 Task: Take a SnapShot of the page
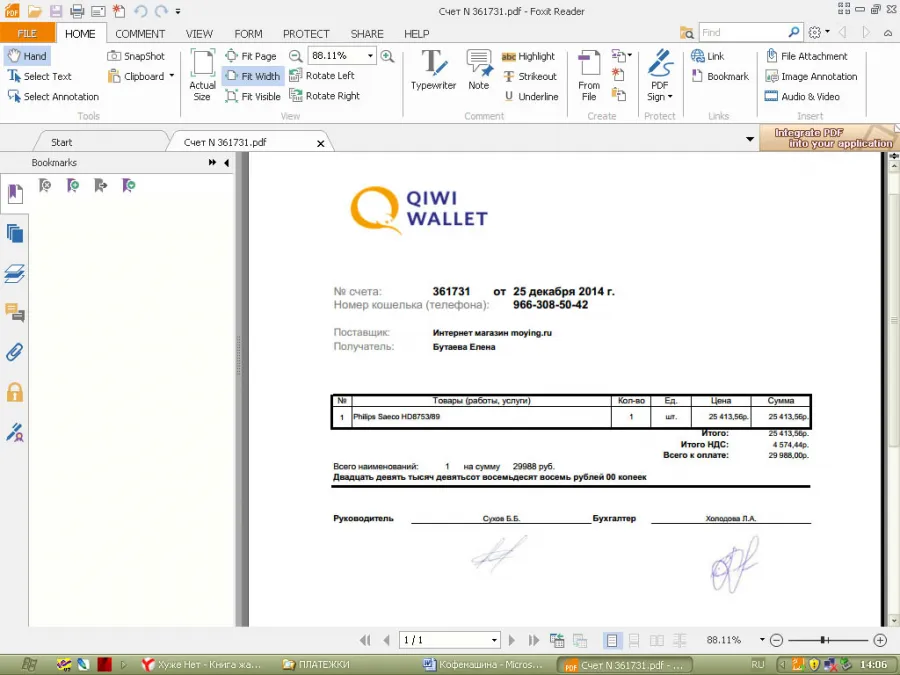(136, 56)
